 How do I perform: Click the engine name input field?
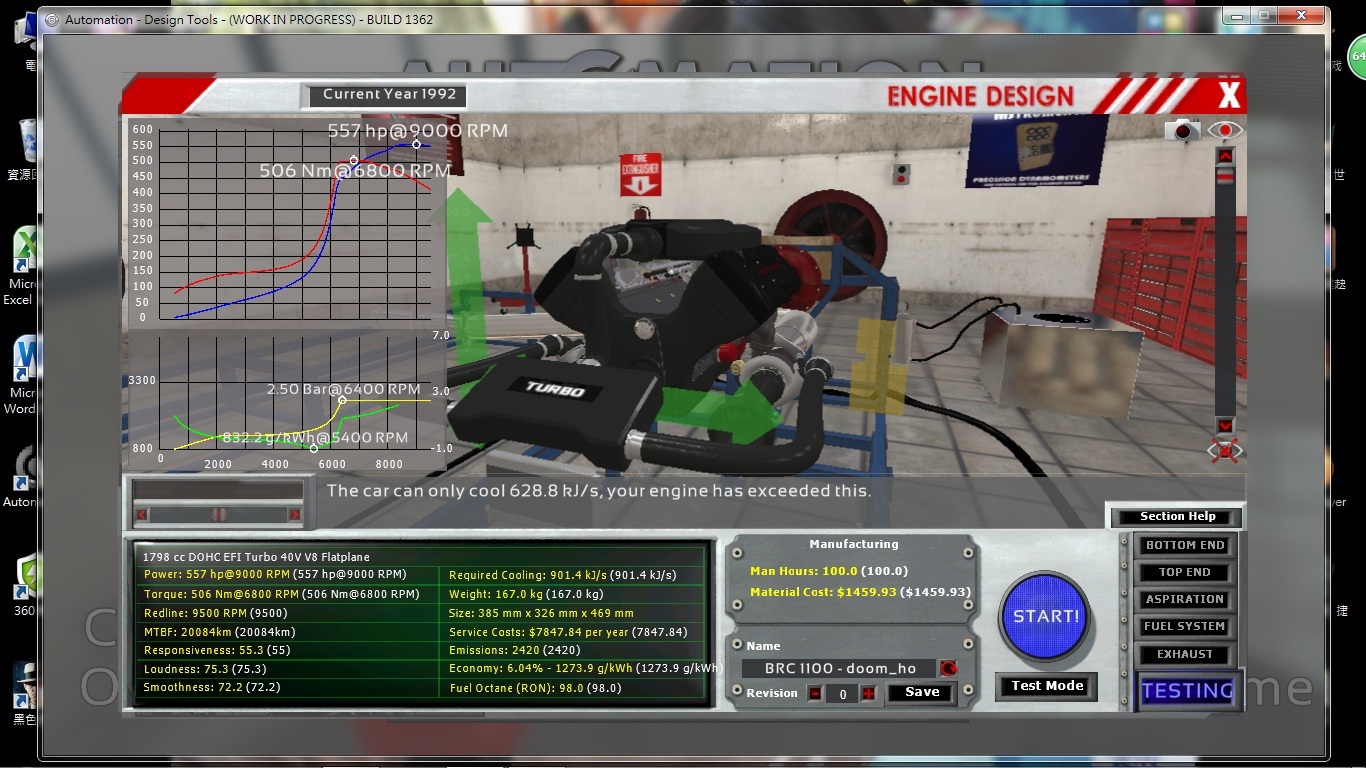(x=838, y=668)
